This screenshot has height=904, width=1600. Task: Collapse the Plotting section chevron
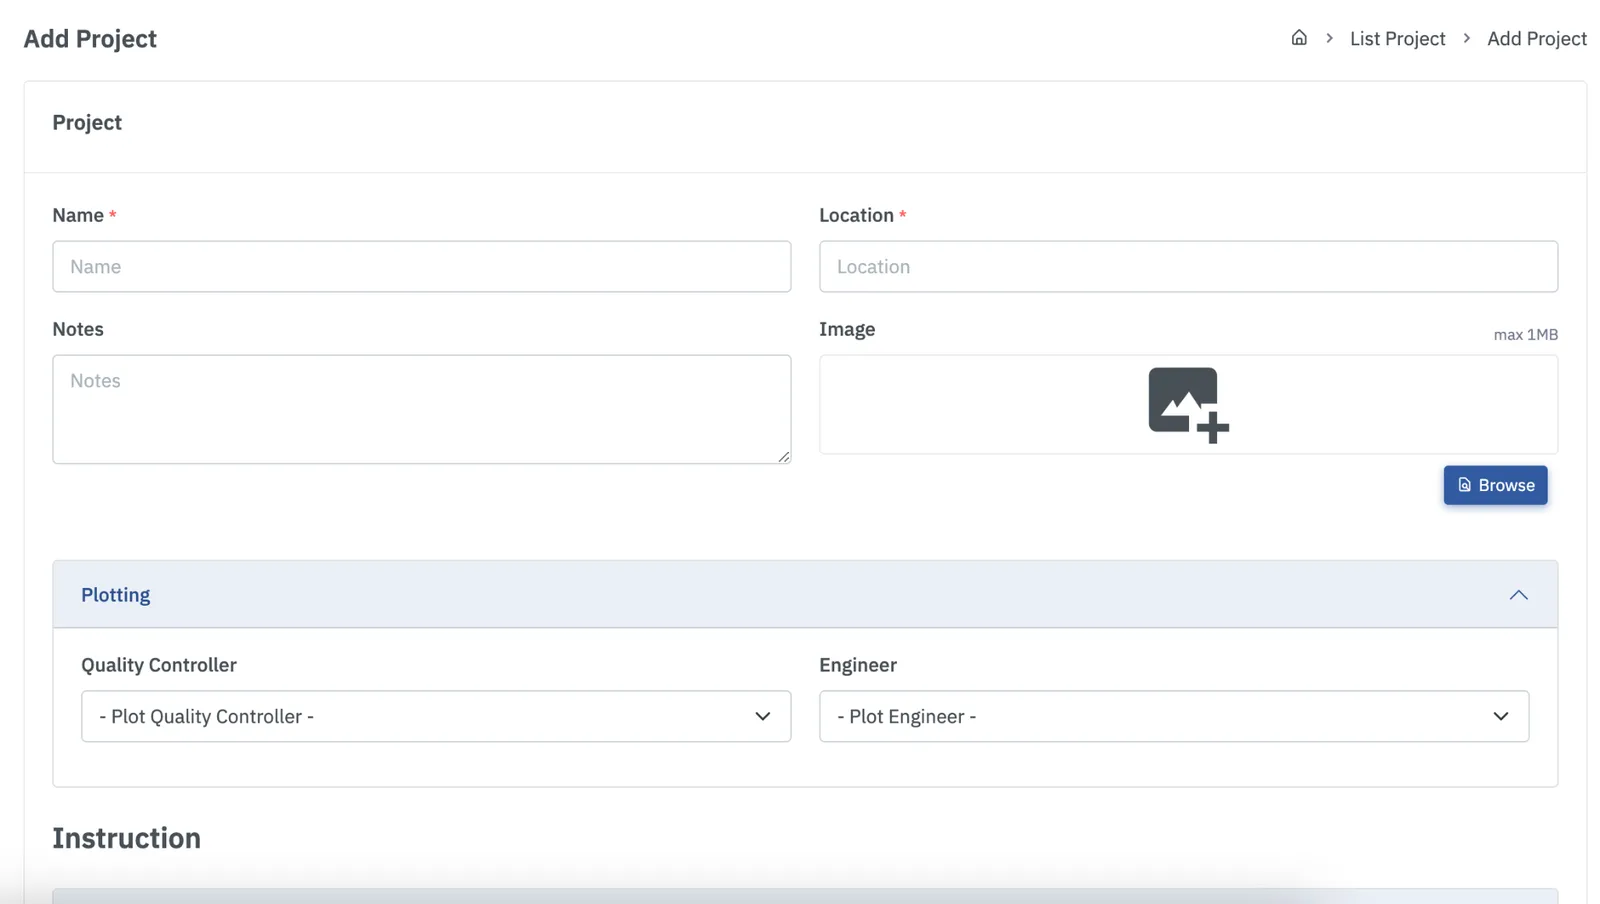(x=1518, y=595)
